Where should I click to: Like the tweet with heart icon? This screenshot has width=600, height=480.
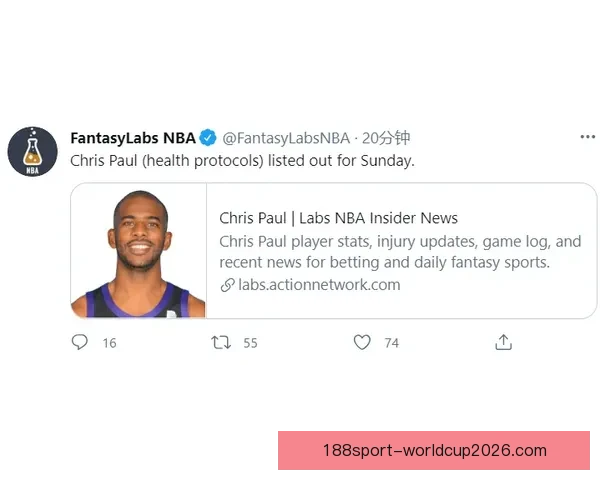(362, 342)
